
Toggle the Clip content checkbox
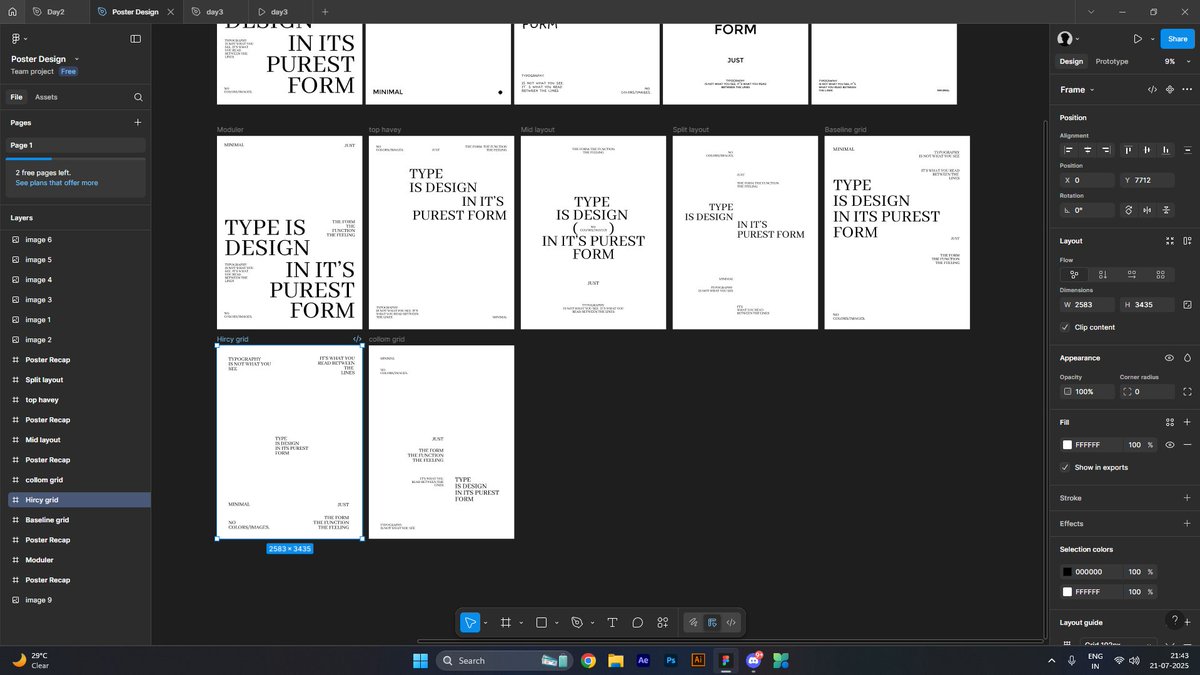click(1065, 327)
